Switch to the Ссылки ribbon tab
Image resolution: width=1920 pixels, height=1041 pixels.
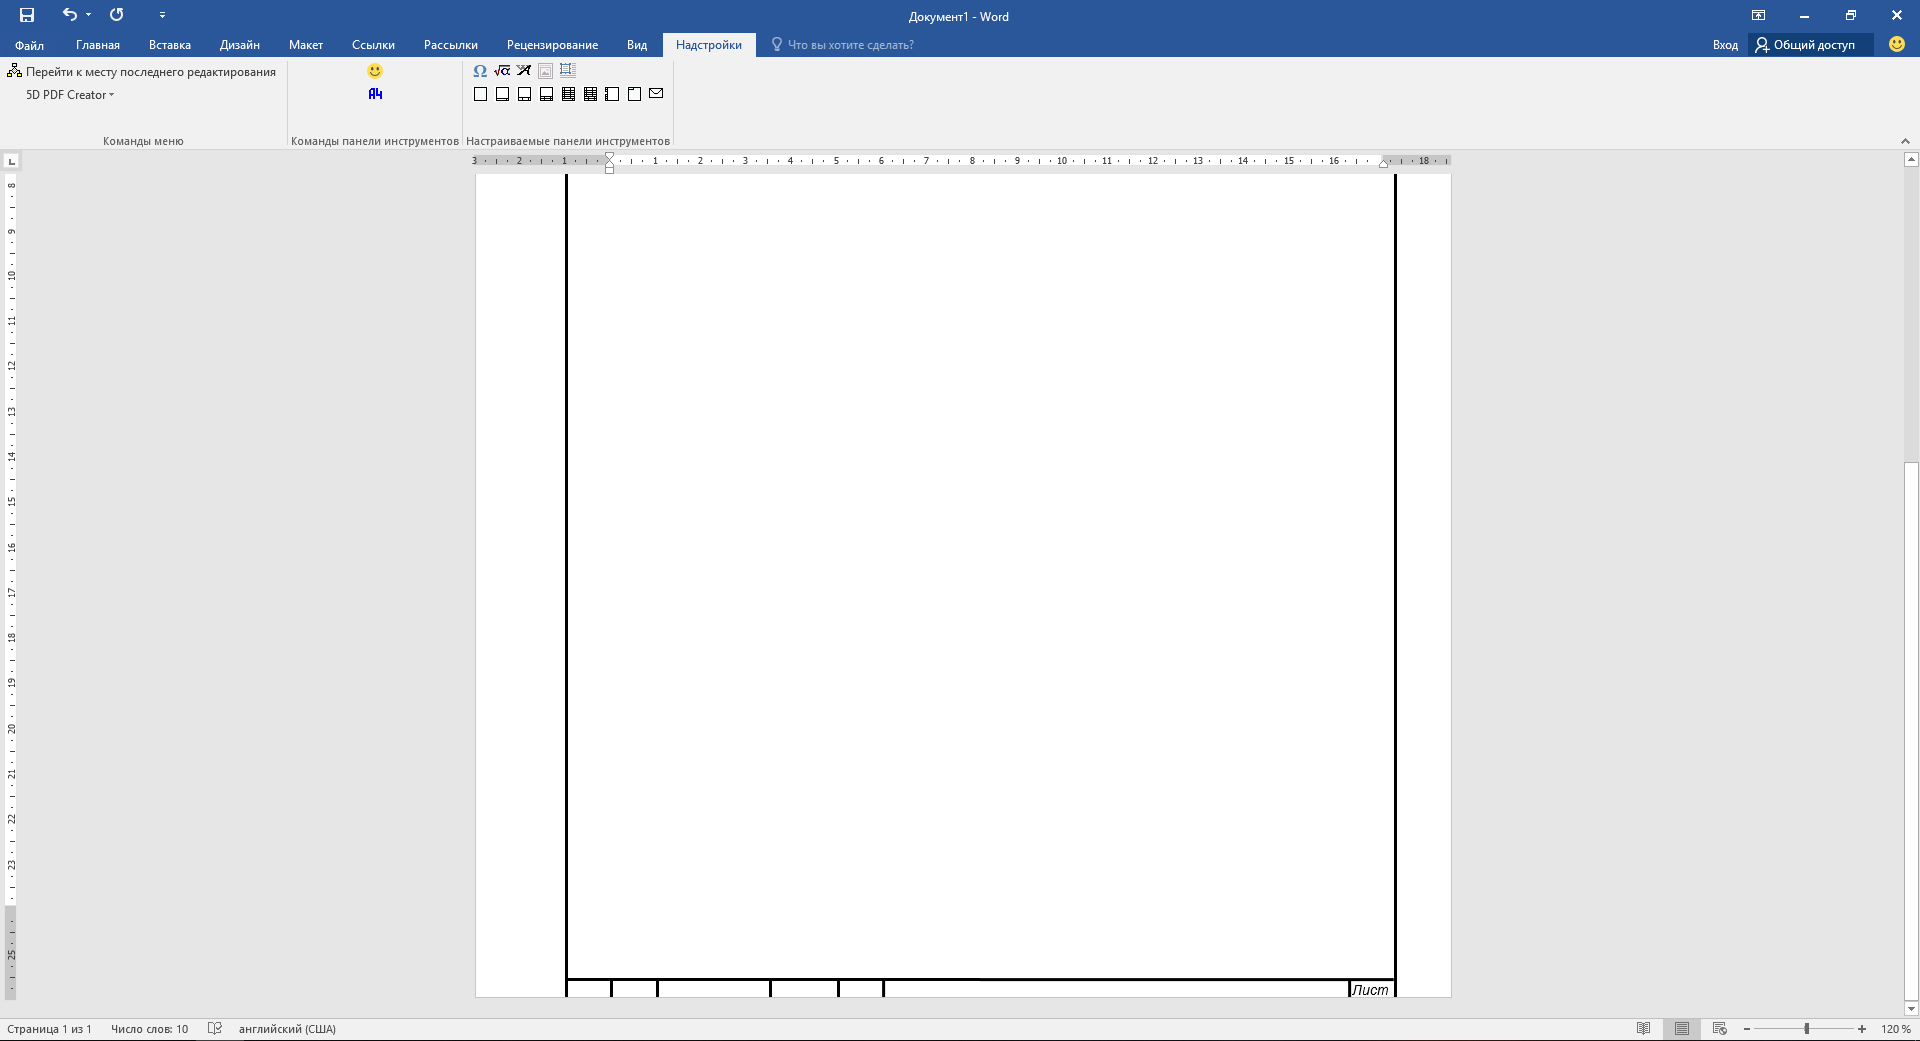pos(373,45)
